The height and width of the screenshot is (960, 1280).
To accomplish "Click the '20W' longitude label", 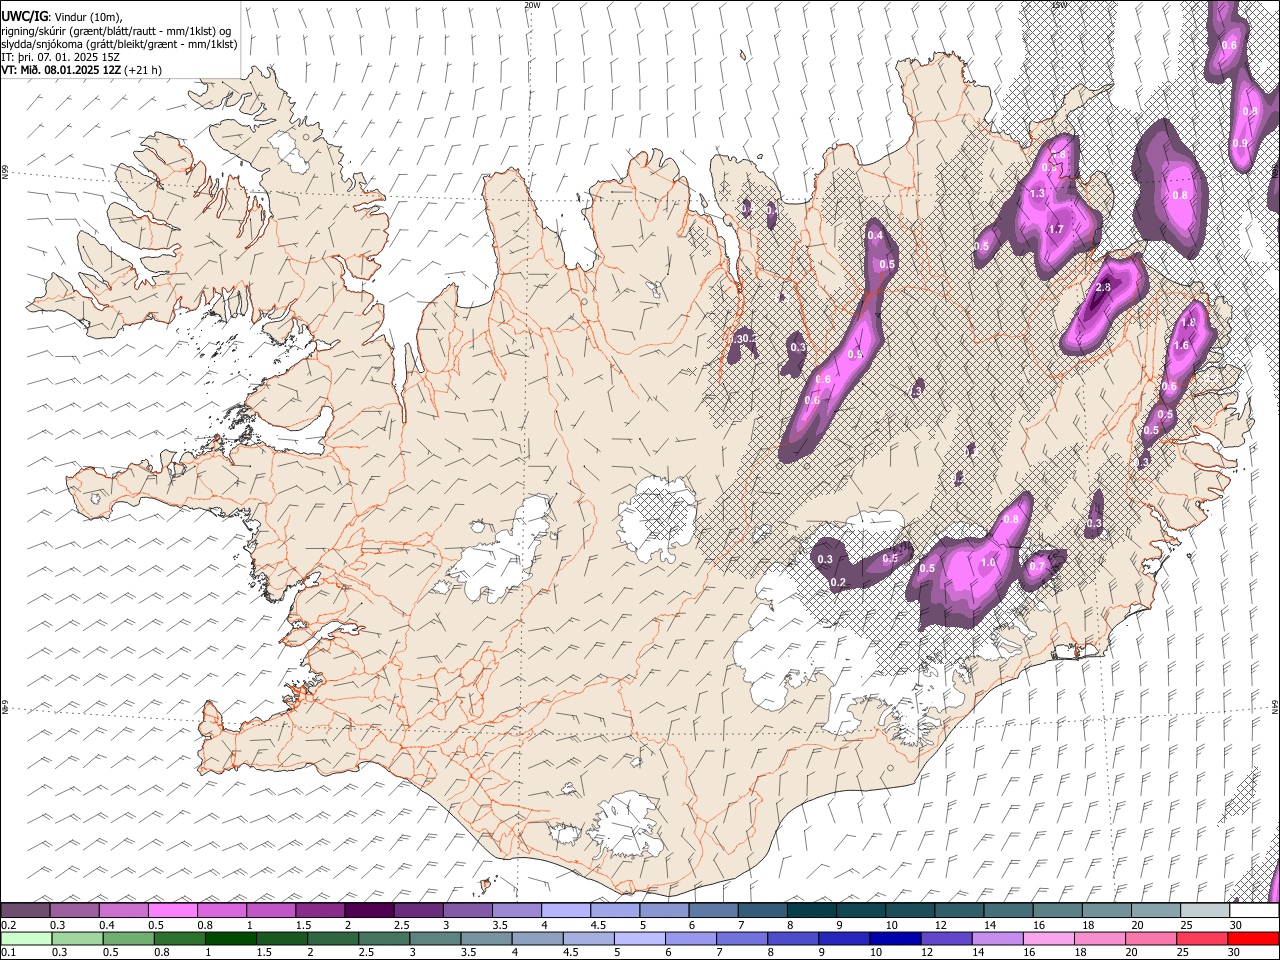I will [x=532, y=5].
